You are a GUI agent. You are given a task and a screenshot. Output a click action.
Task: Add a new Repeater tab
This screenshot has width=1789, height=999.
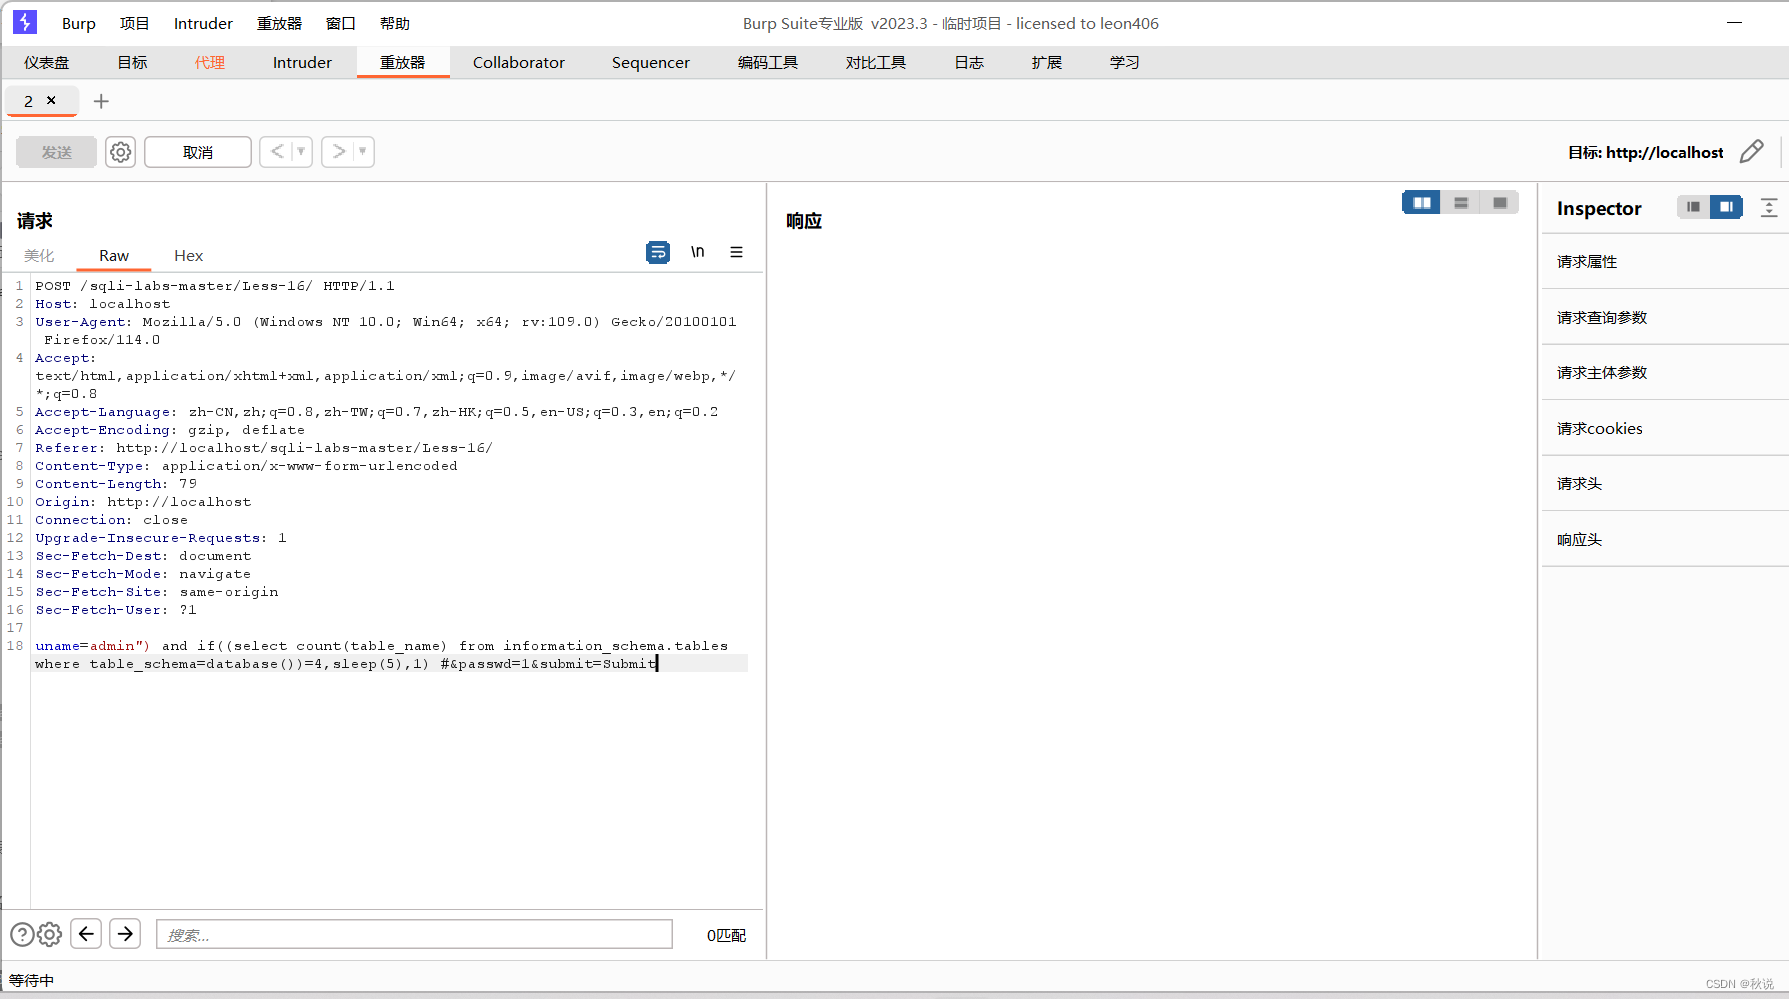(101, 101)
